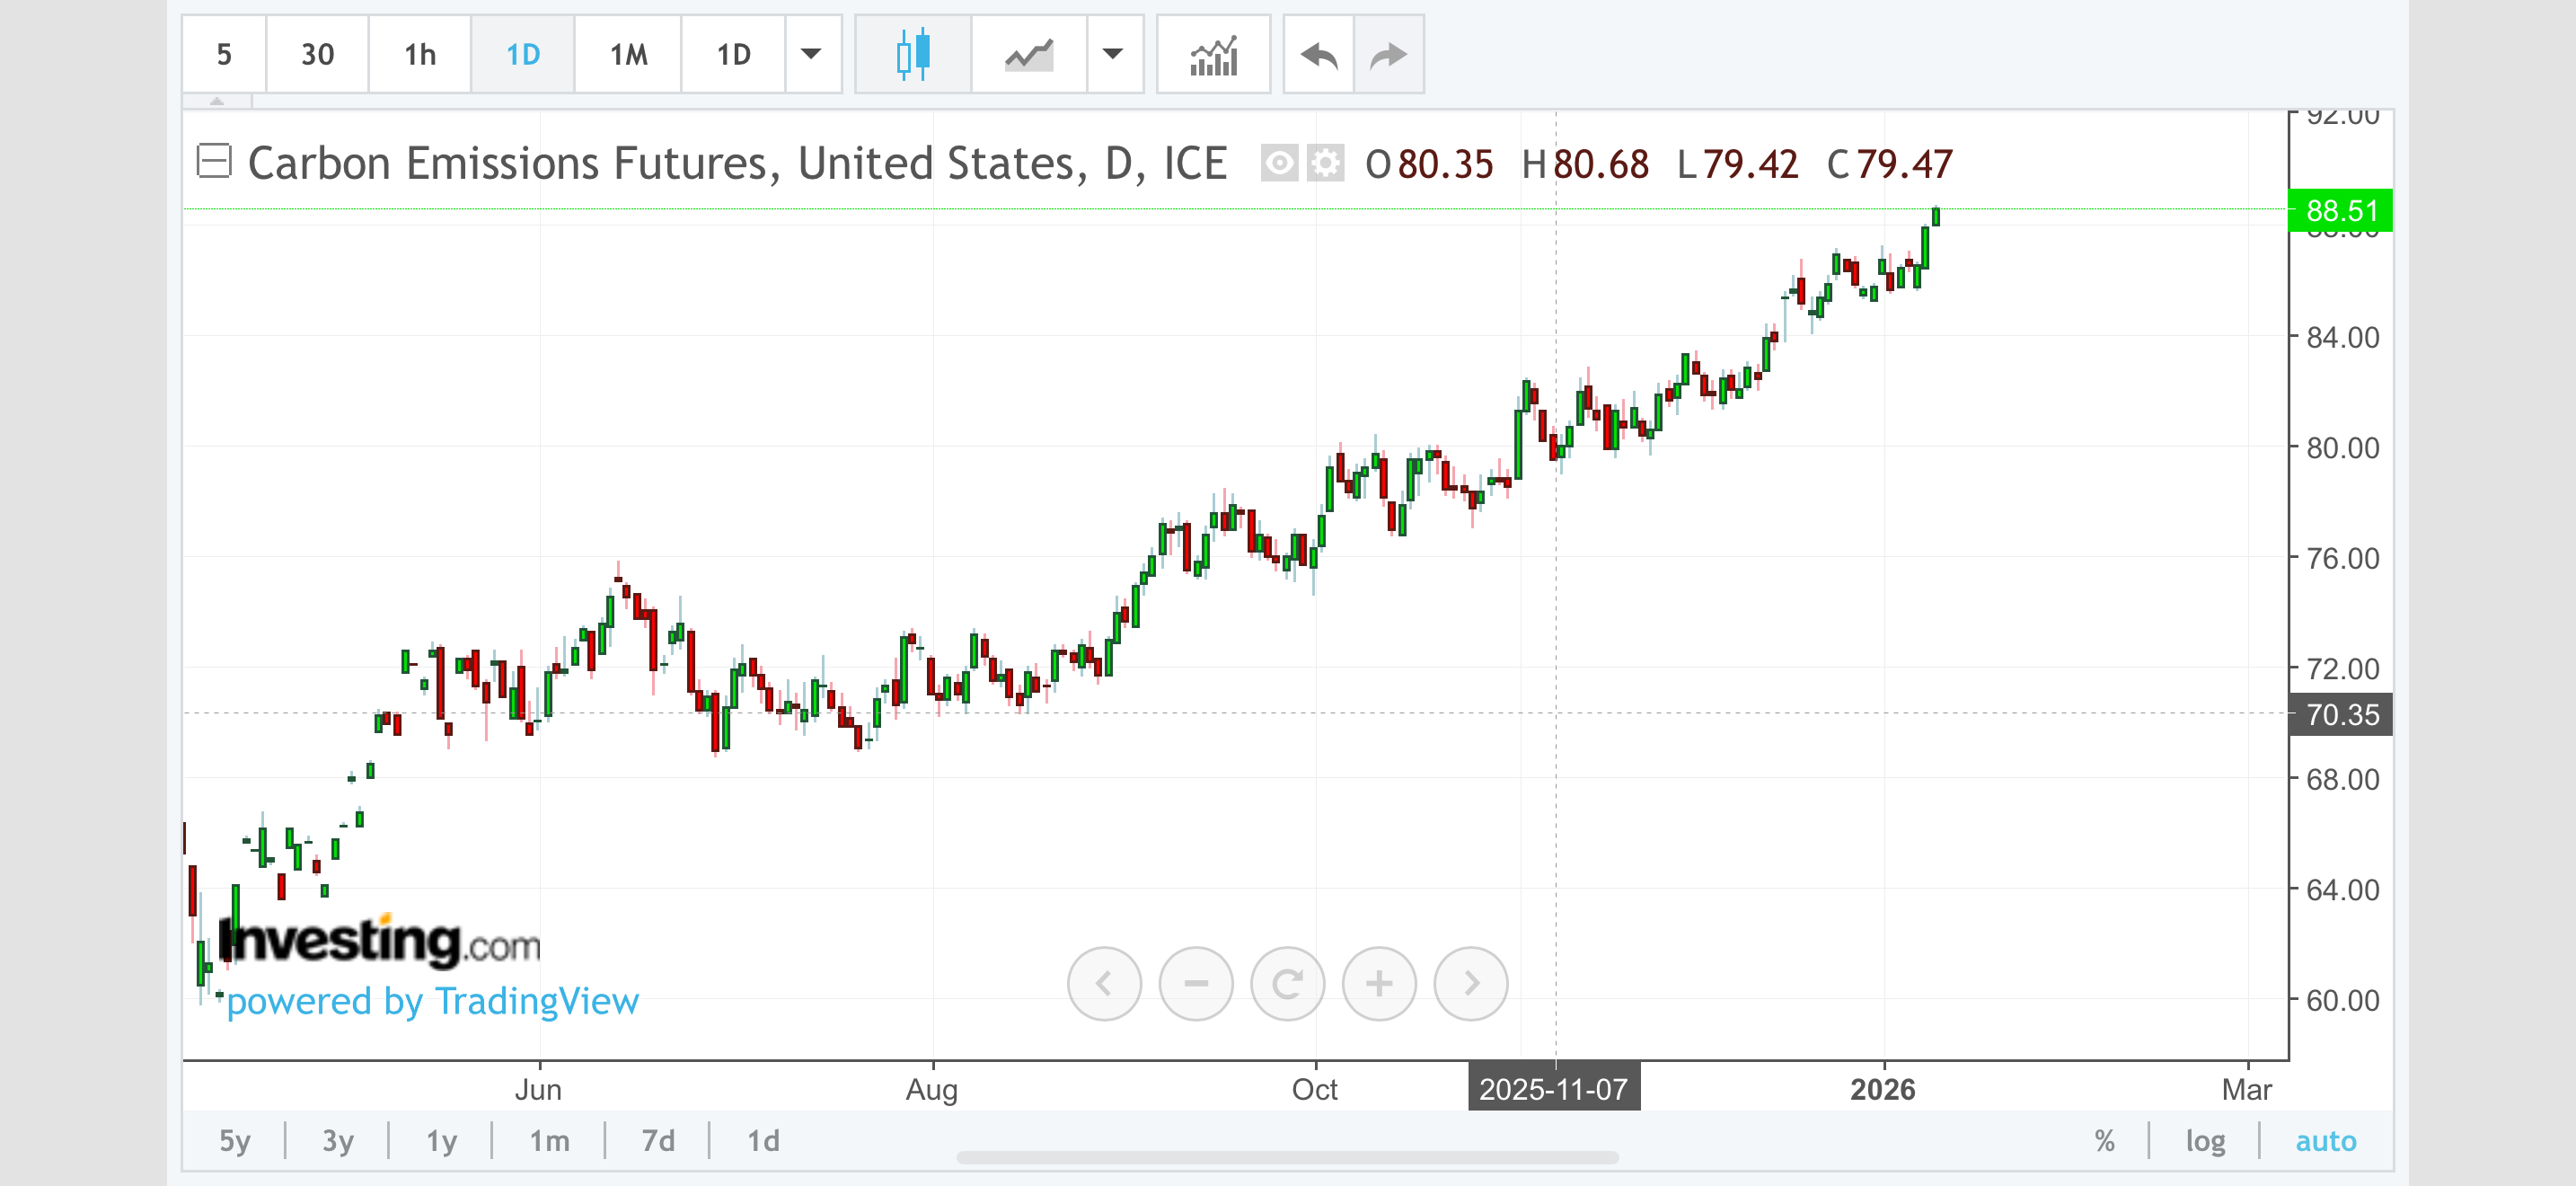Screen dimensions: 2576x1186
Task: Click the undo arrow icon
Action: click(x=1319, y=55)
